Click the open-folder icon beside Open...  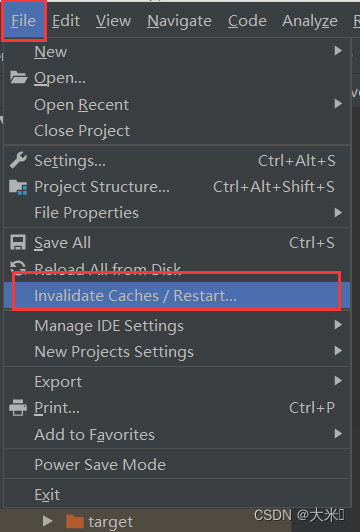point(18,78)
